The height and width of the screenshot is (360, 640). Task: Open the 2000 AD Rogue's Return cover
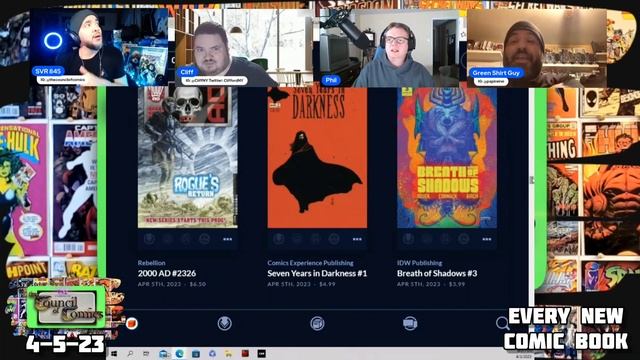187,157
